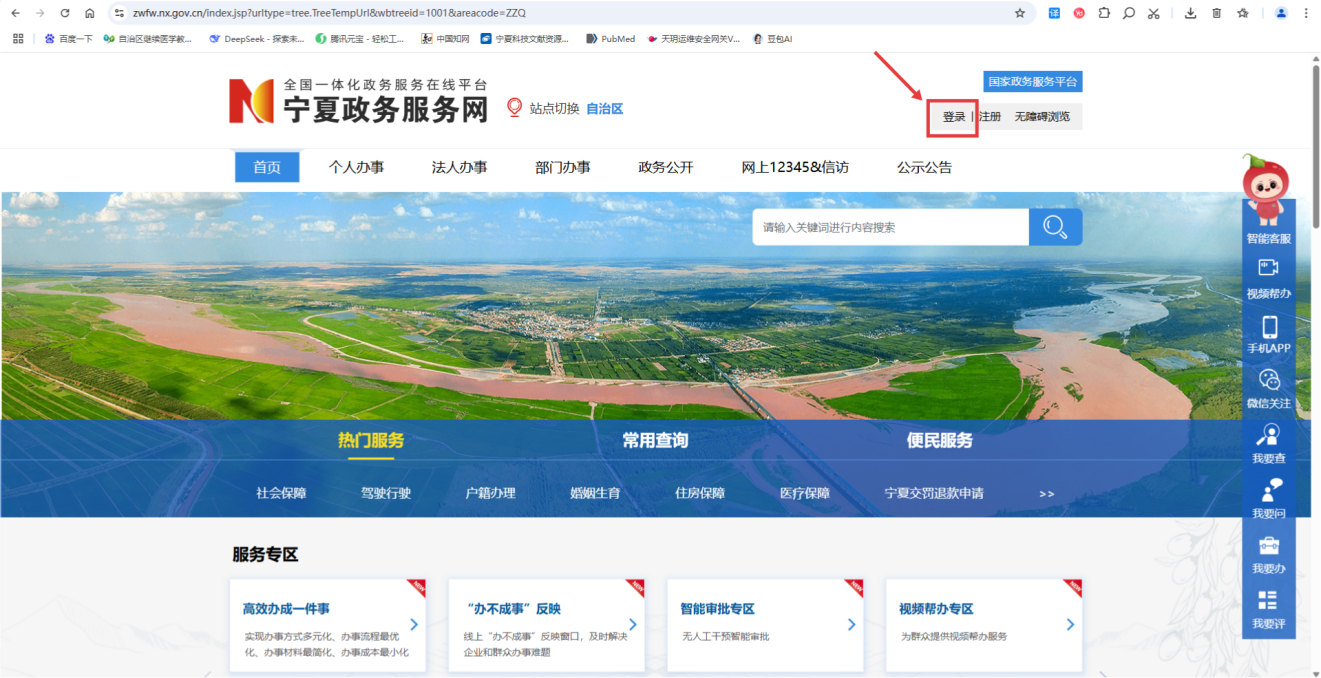Click 我要评 rating icon
This screenshot has width=1321, height=678.
click(1268, 601)
